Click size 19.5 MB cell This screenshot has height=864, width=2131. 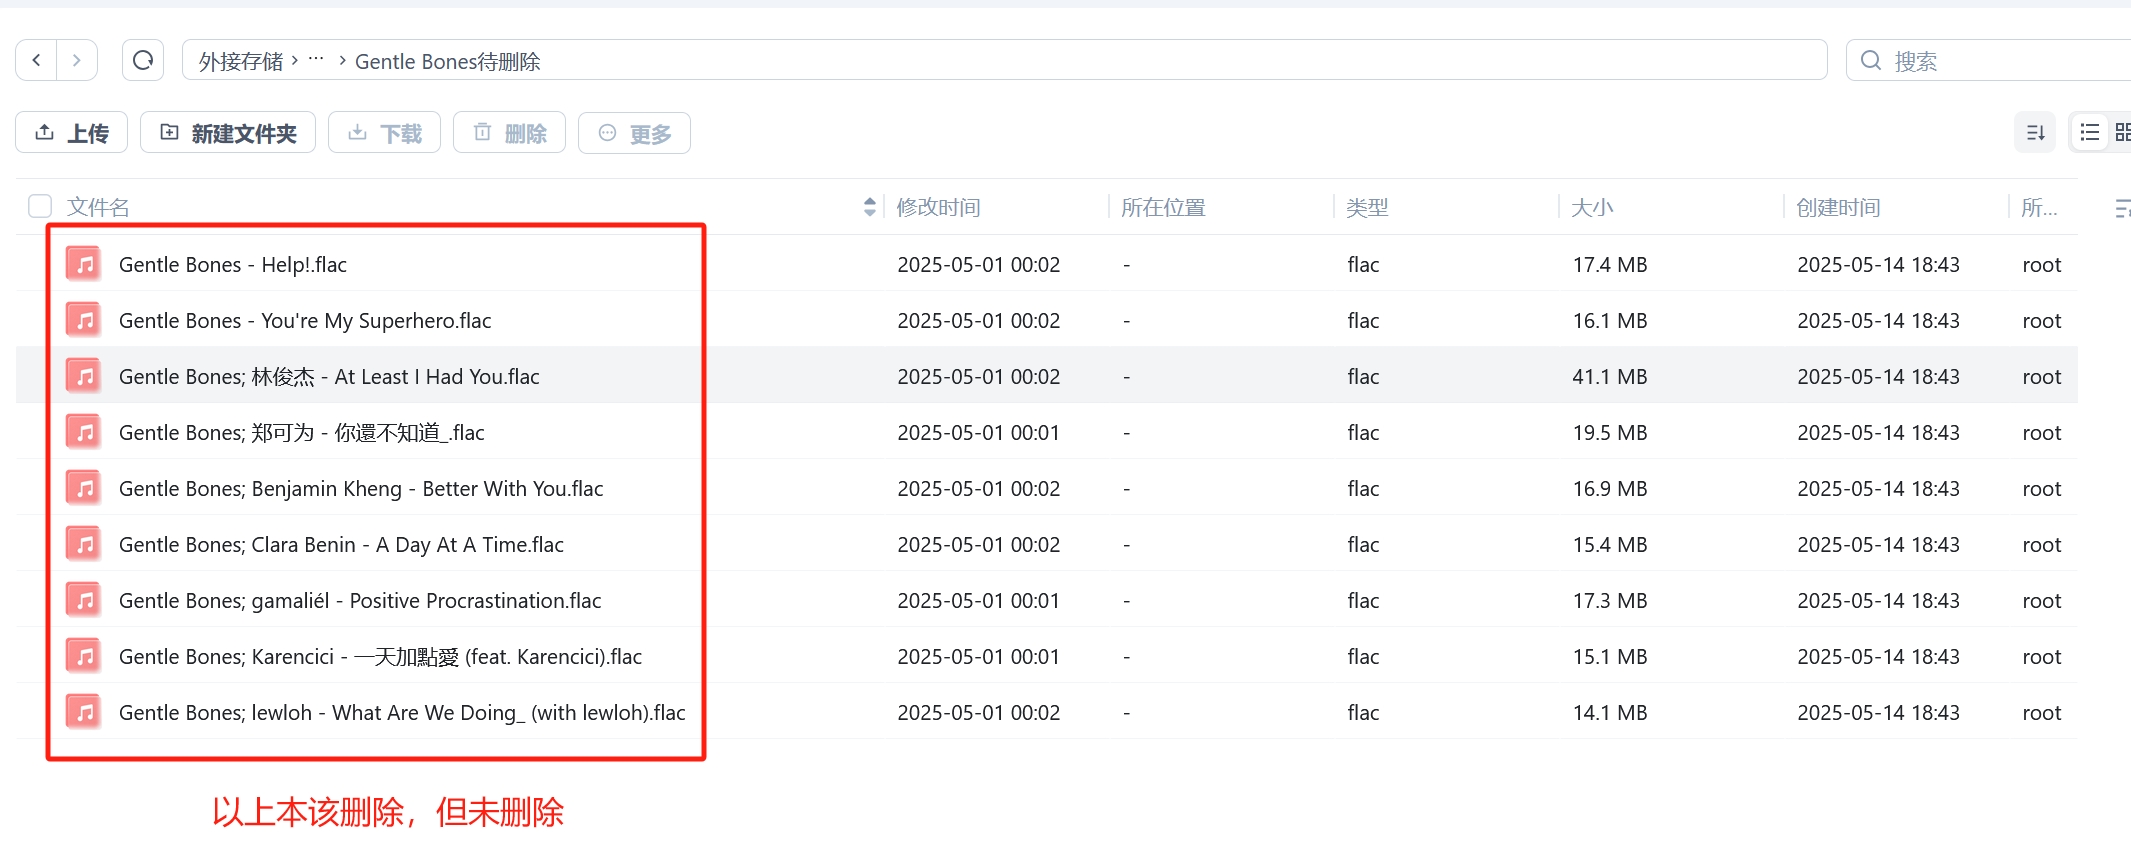coord(1610,432)
